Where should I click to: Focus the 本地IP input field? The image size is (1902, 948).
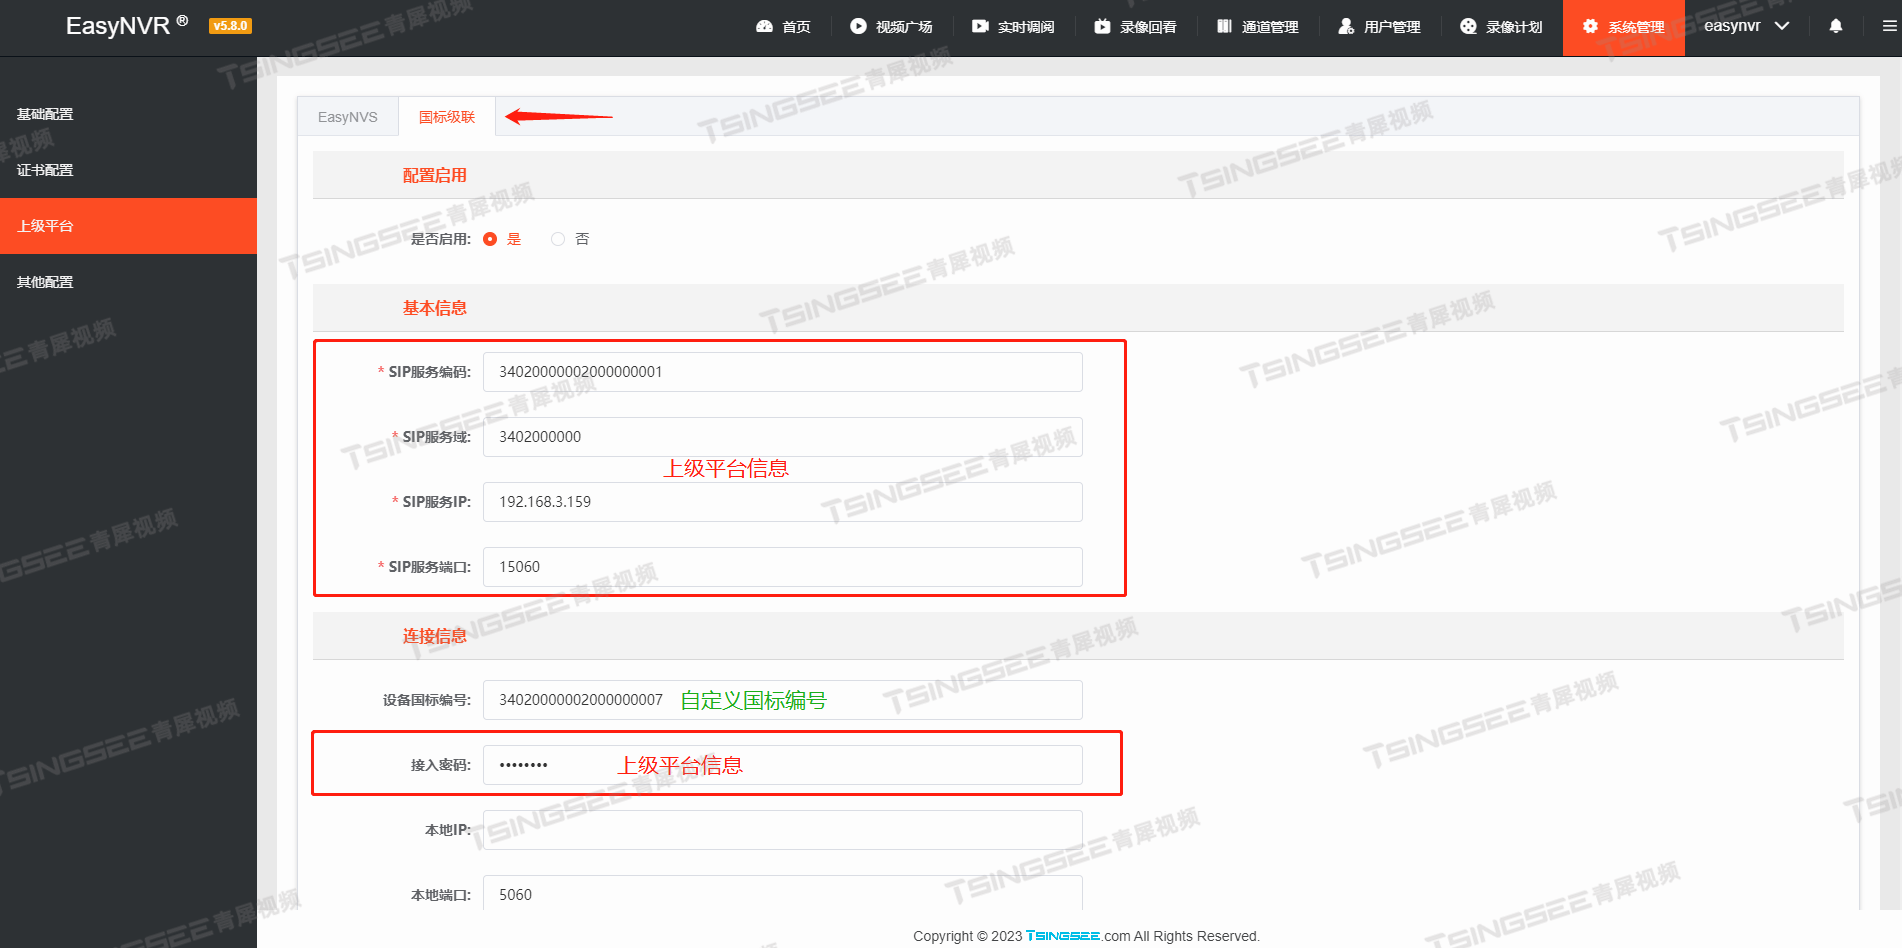pyautogui.click(x=783, y=830)
